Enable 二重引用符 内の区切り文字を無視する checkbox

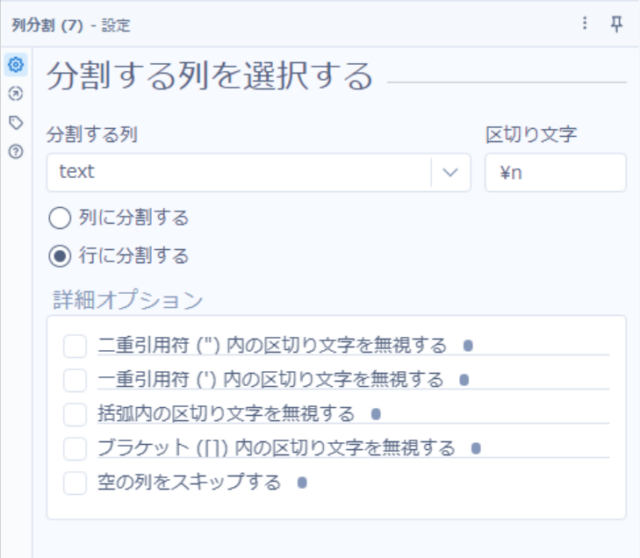tap(75, 346)
